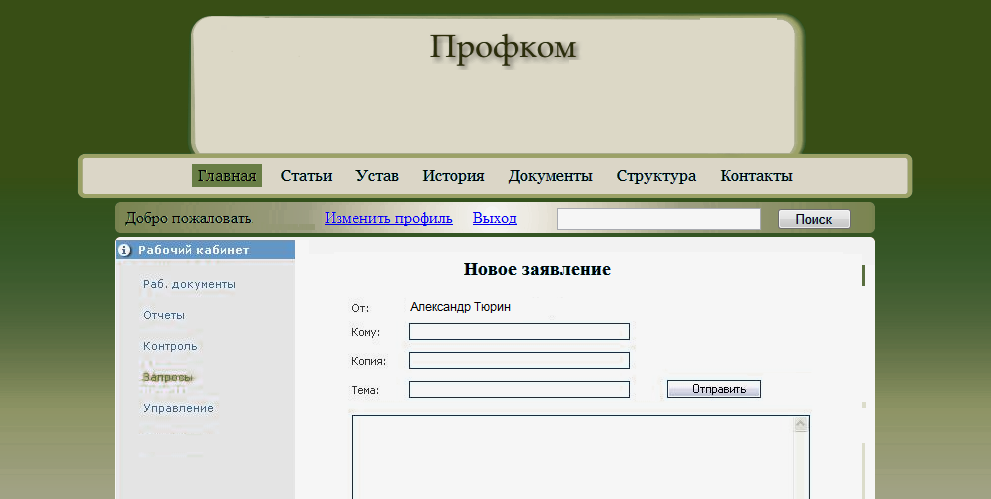
Task: Click the Изменить профиль link
Action: [389, 219]
